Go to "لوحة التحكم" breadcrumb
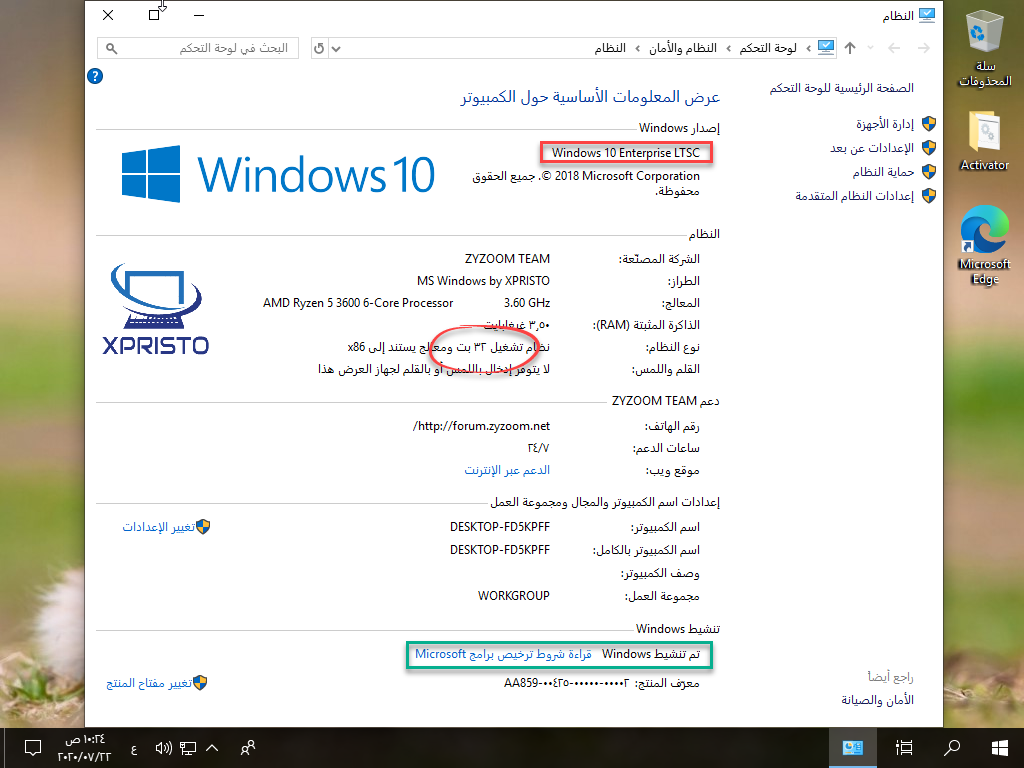 (x=768, y=48)
